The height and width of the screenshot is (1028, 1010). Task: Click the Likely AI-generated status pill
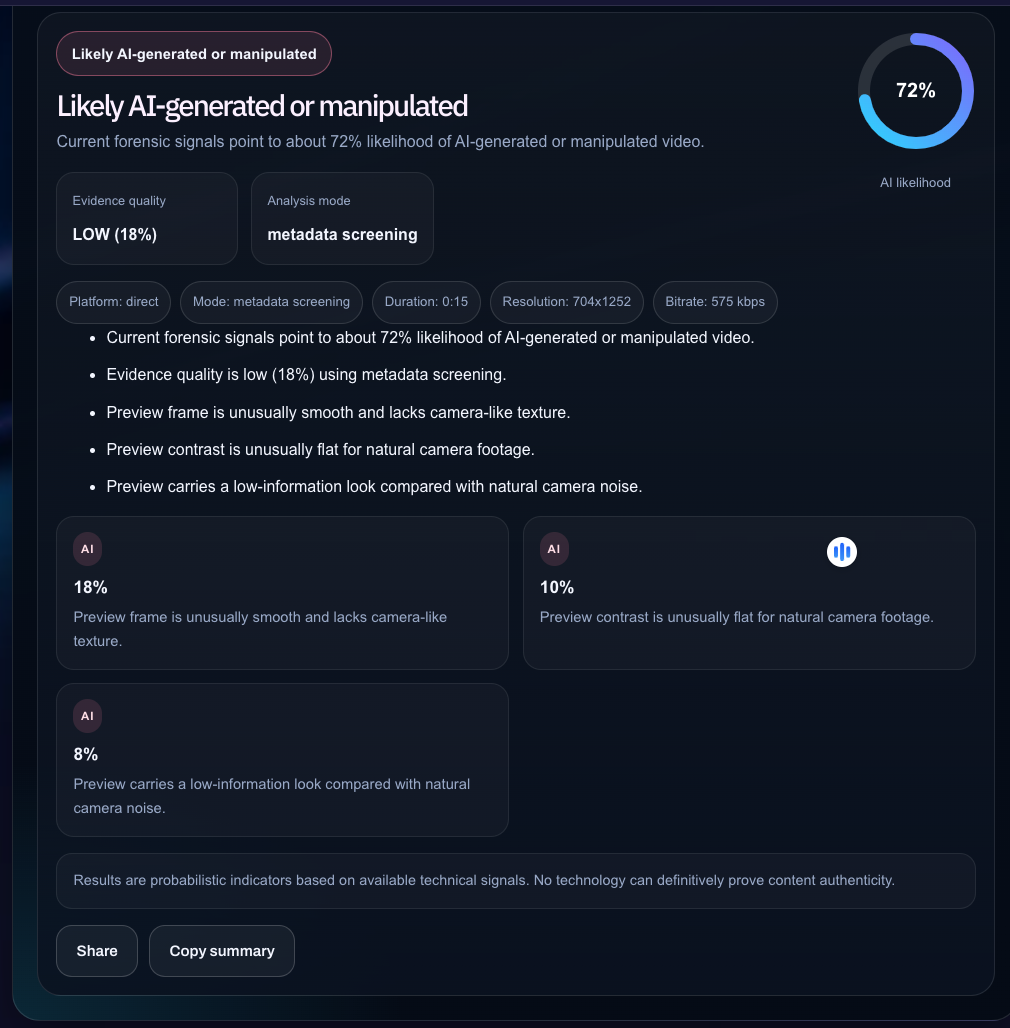(x=194, y=54)
